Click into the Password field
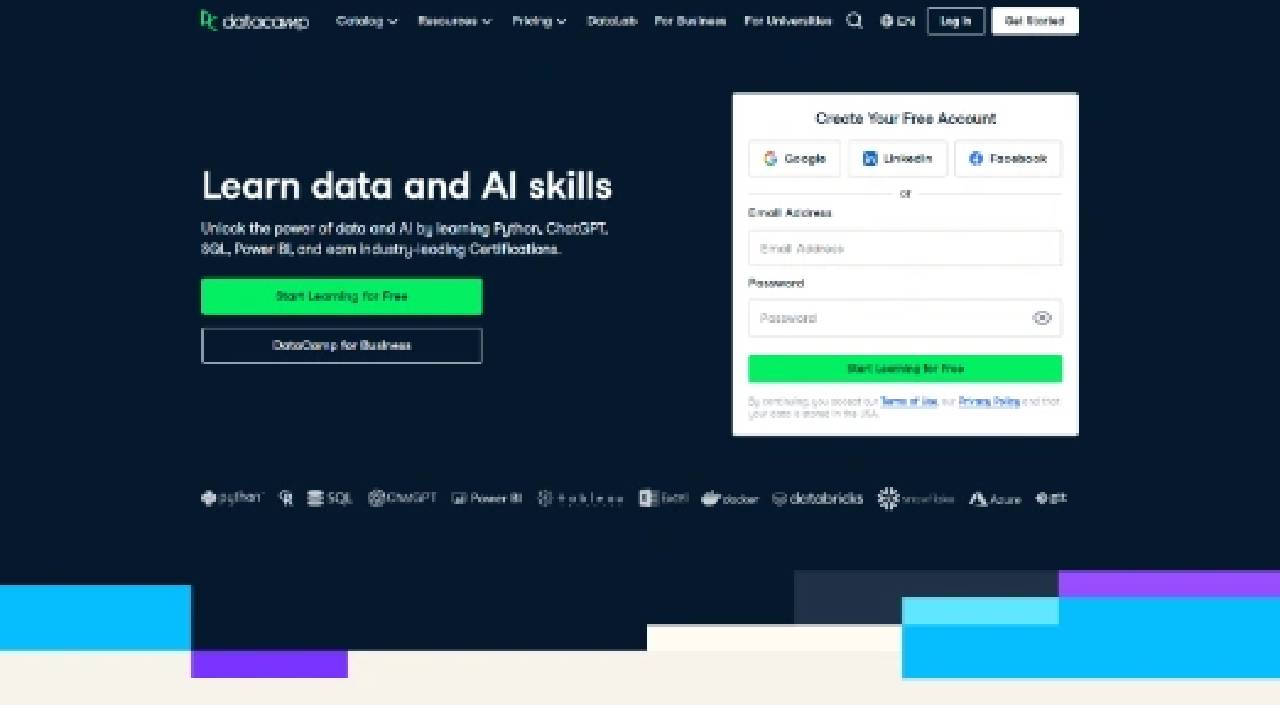 (x=905, y=318)
